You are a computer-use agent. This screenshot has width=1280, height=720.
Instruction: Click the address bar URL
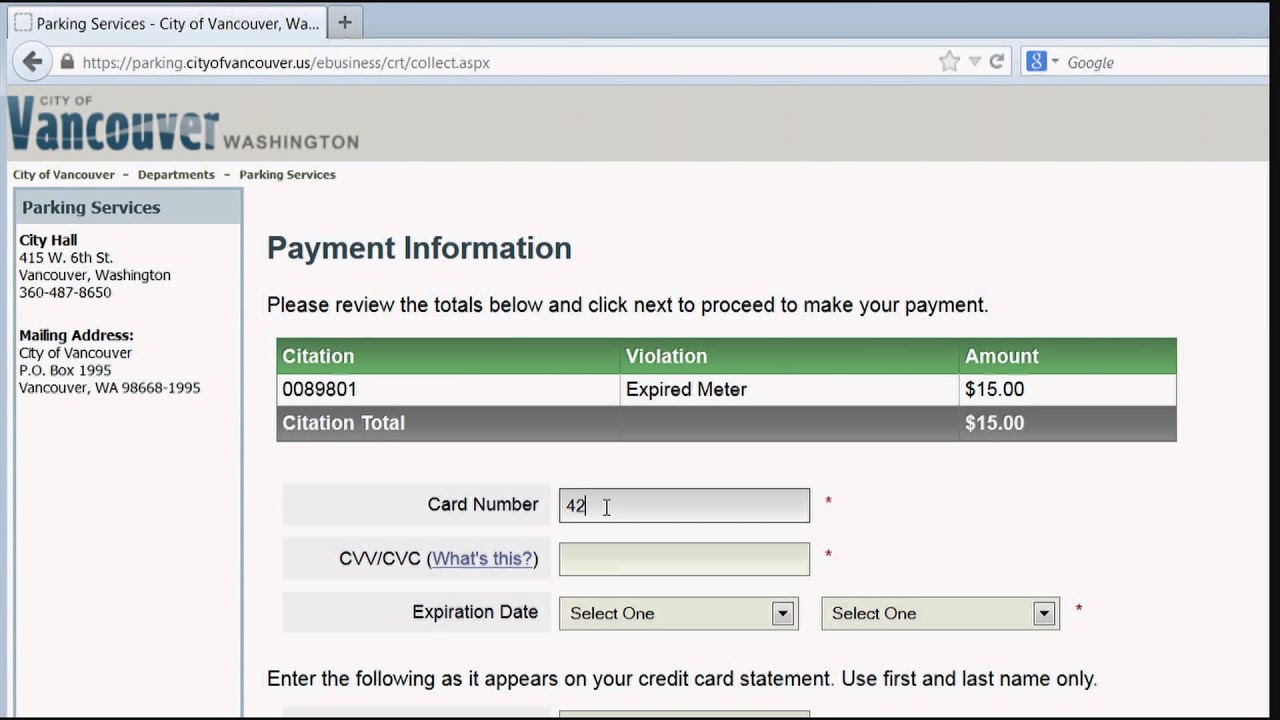286,62
